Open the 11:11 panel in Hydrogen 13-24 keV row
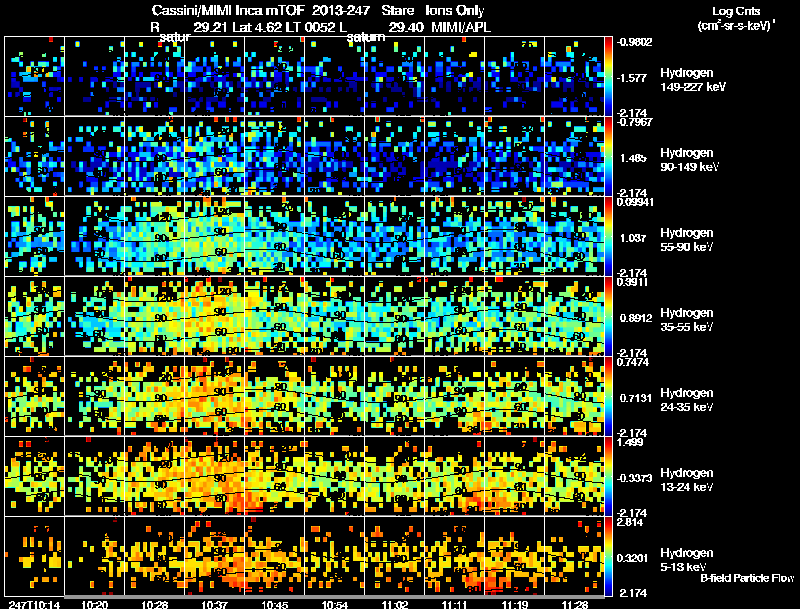This screenshot has width=800, height=609. tap(455, 476)
